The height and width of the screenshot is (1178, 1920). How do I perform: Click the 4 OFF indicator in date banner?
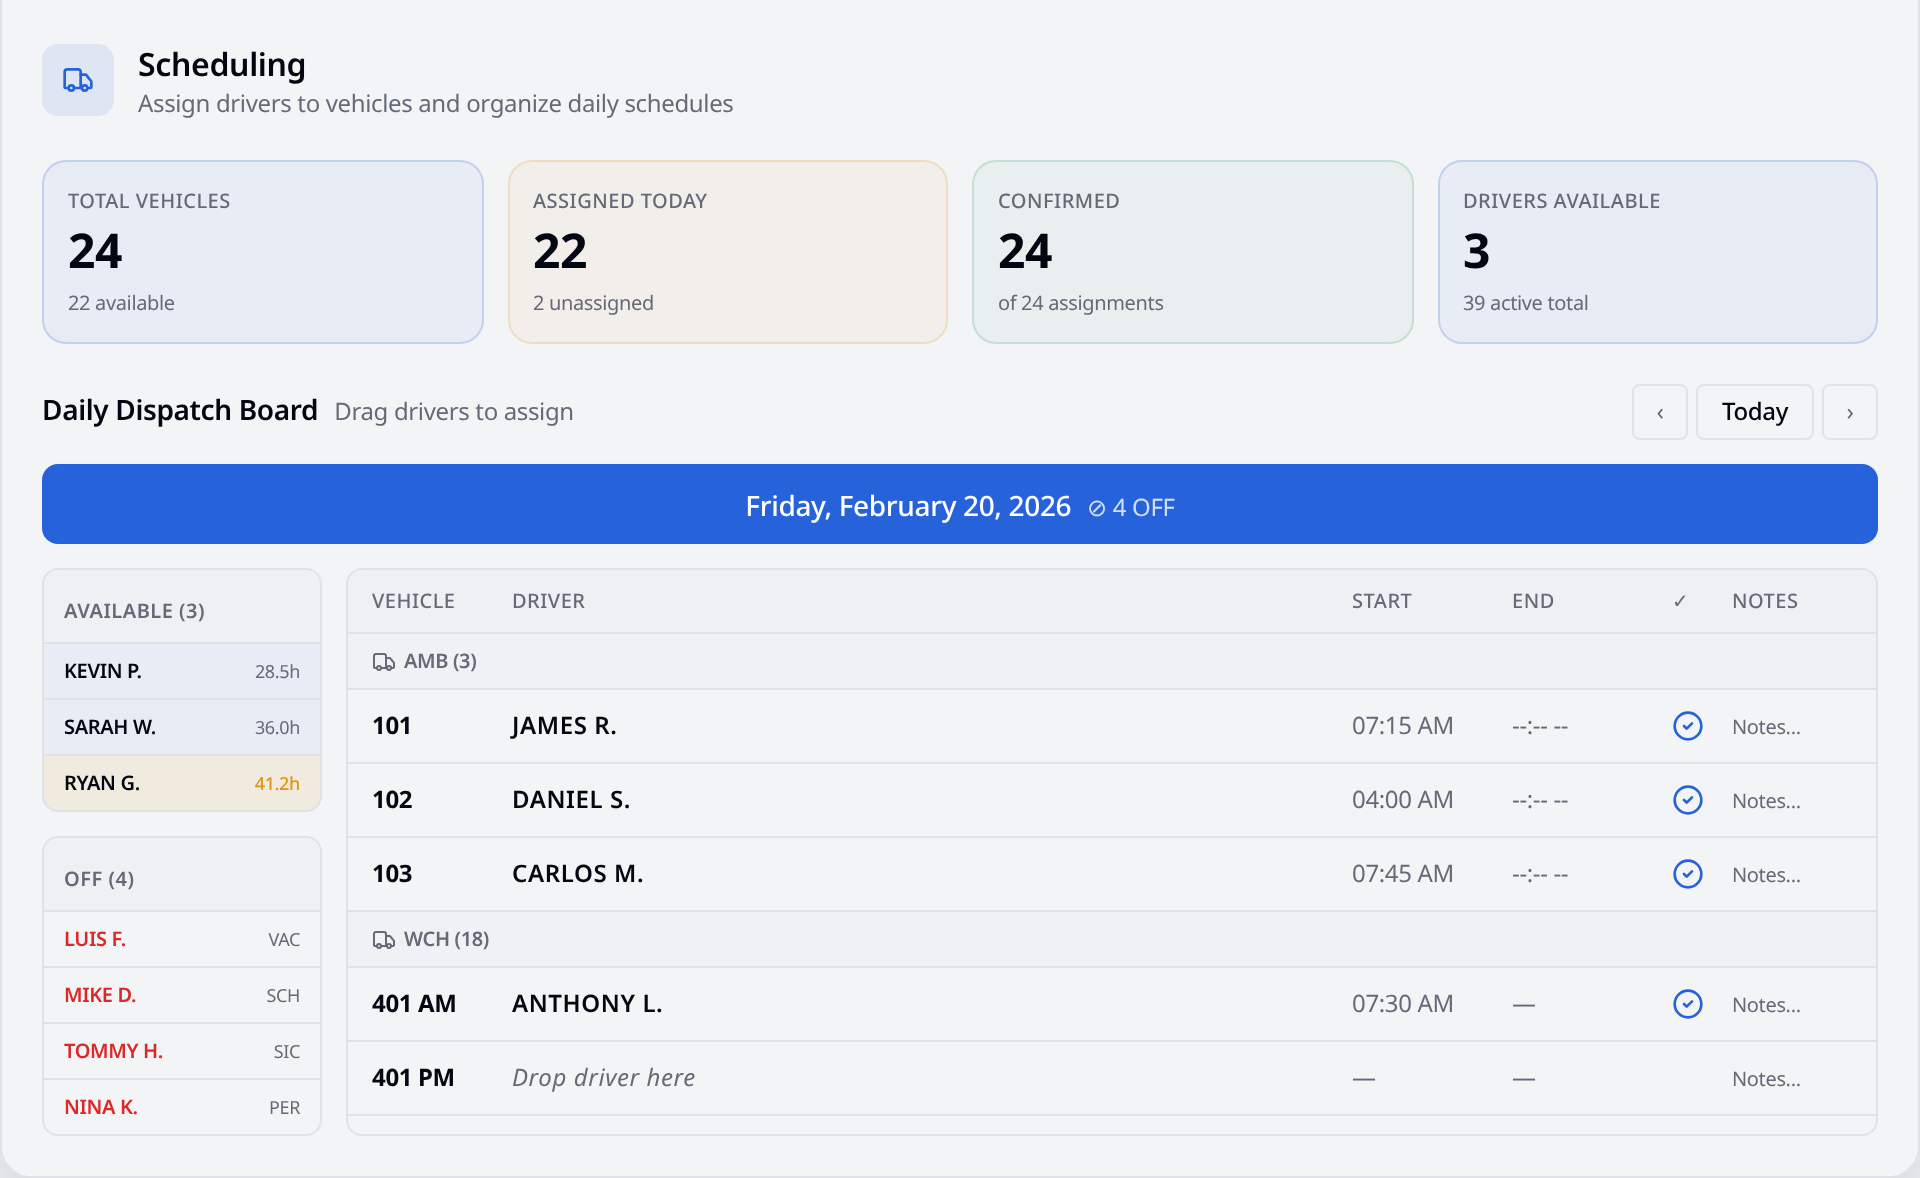tap(1131, 508)
